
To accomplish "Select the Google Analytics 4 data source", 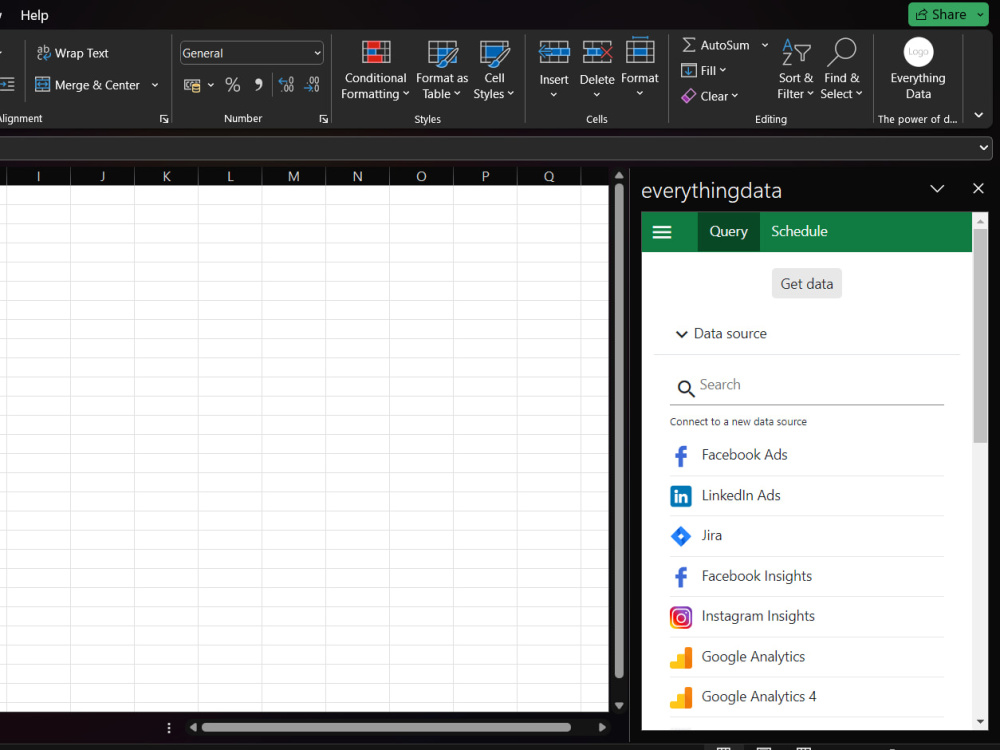I will tap(807, 697).
